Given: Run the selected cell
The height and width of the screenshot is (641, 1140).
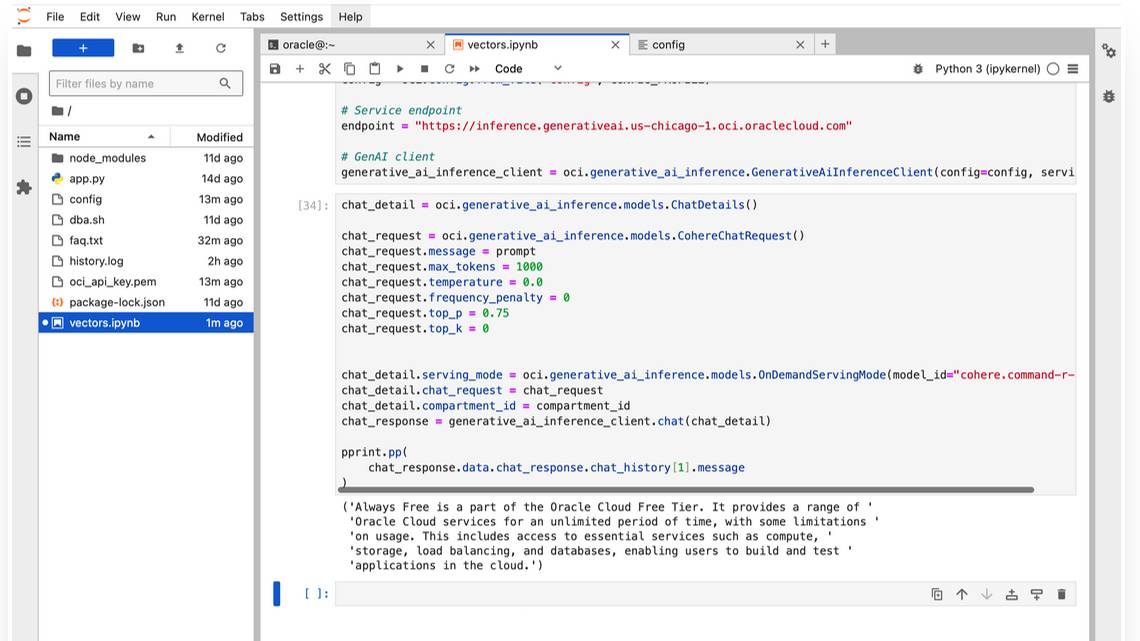Looking at the screenshot, I should [x=400, y=68].
